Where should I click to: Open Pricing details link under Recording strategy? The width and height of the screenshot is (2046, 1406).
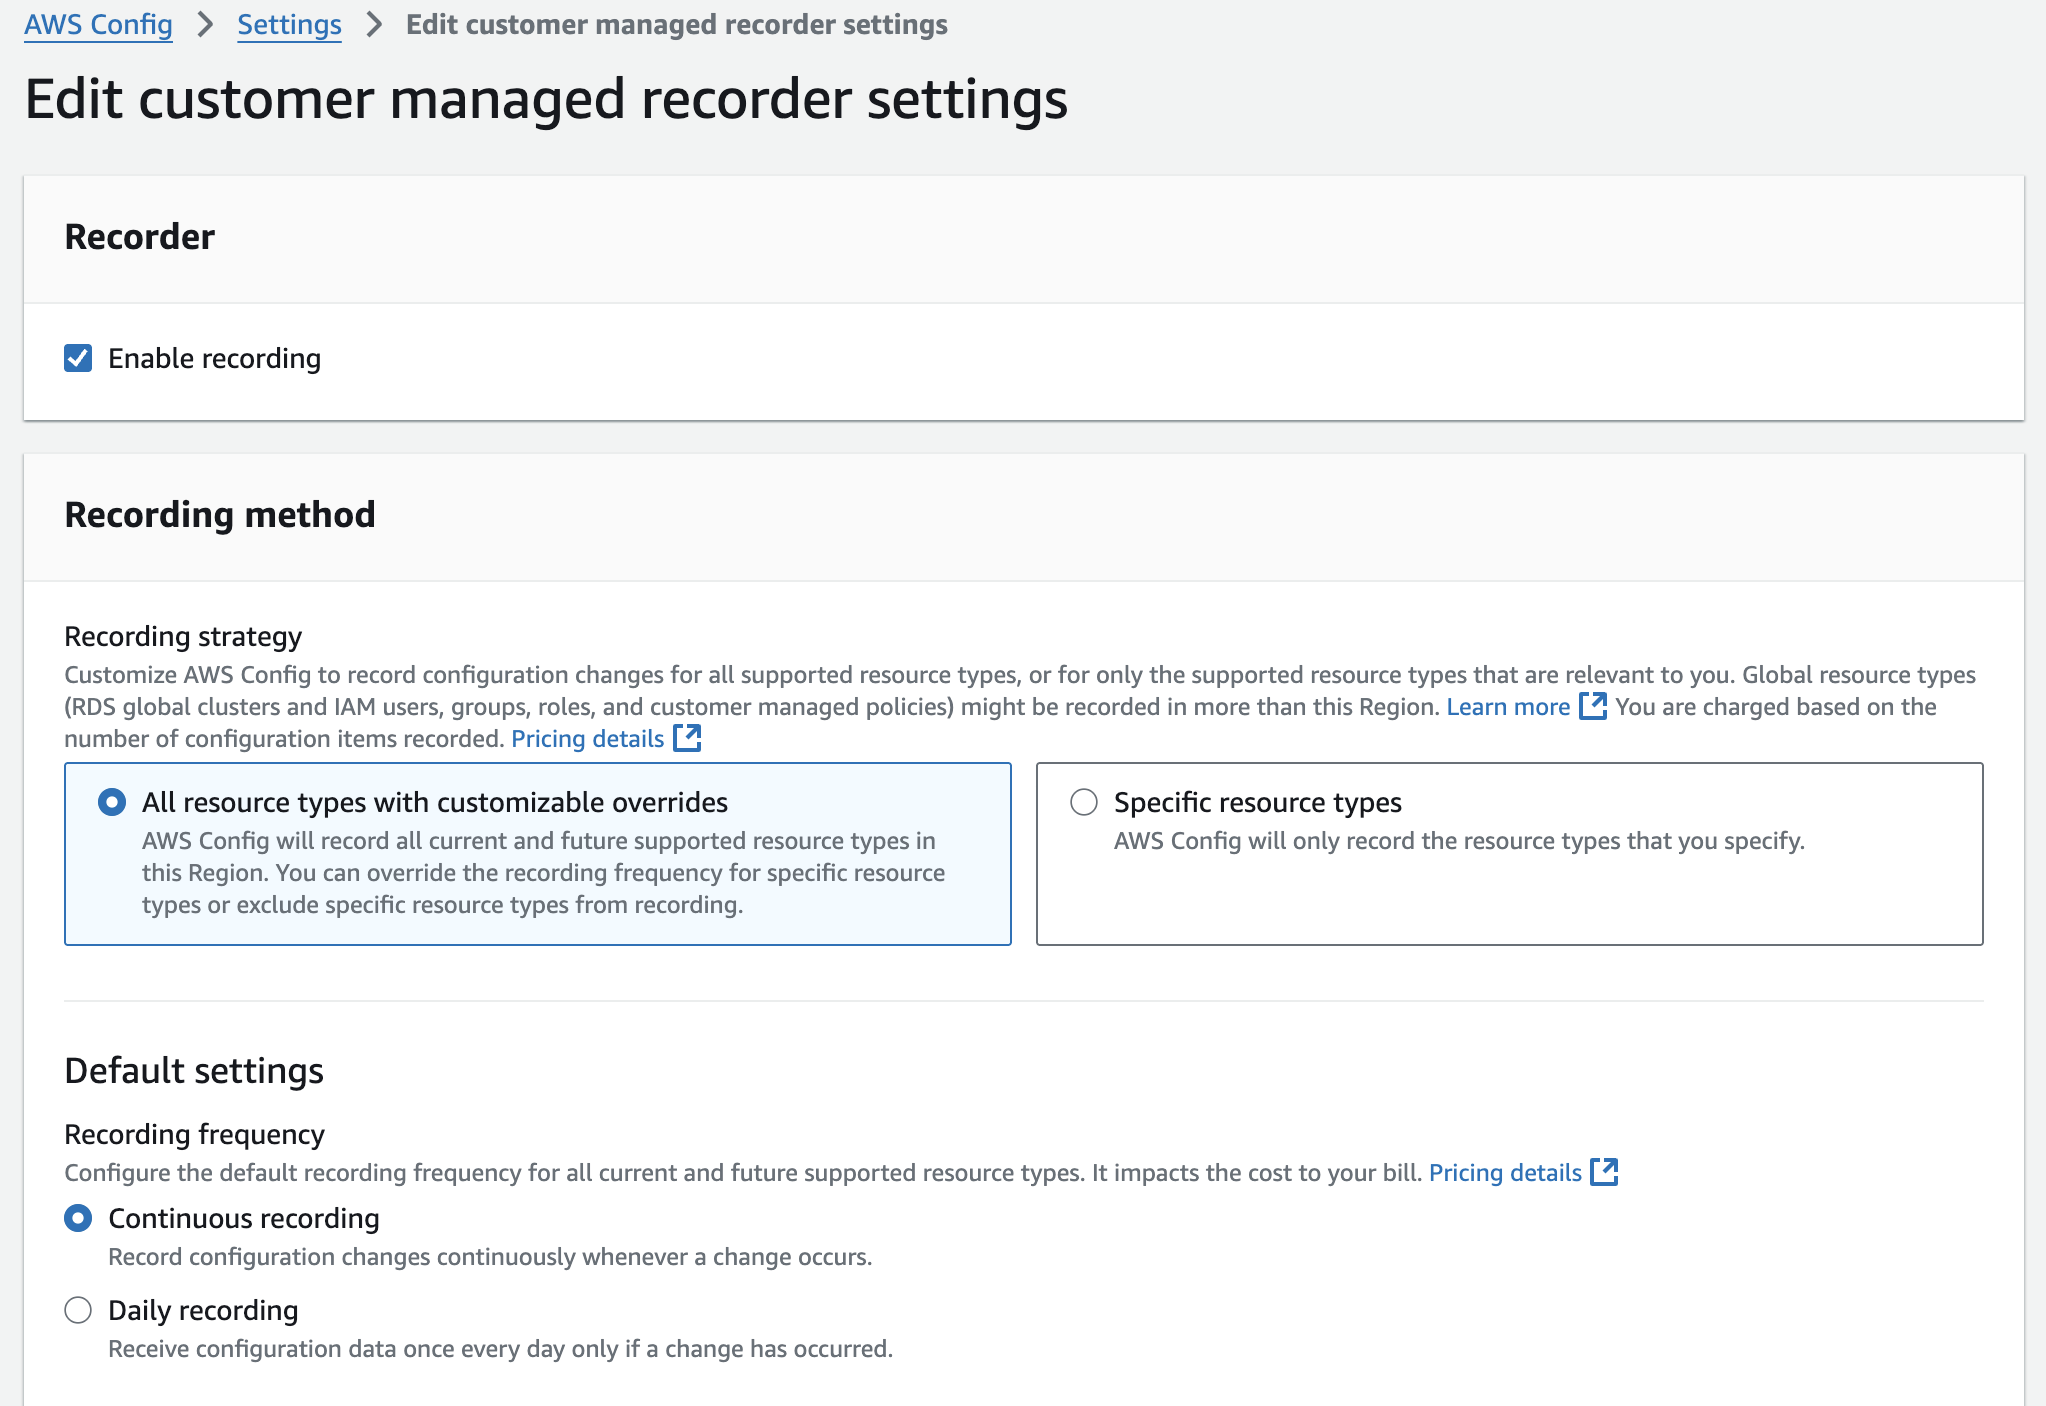click(587, 739)
